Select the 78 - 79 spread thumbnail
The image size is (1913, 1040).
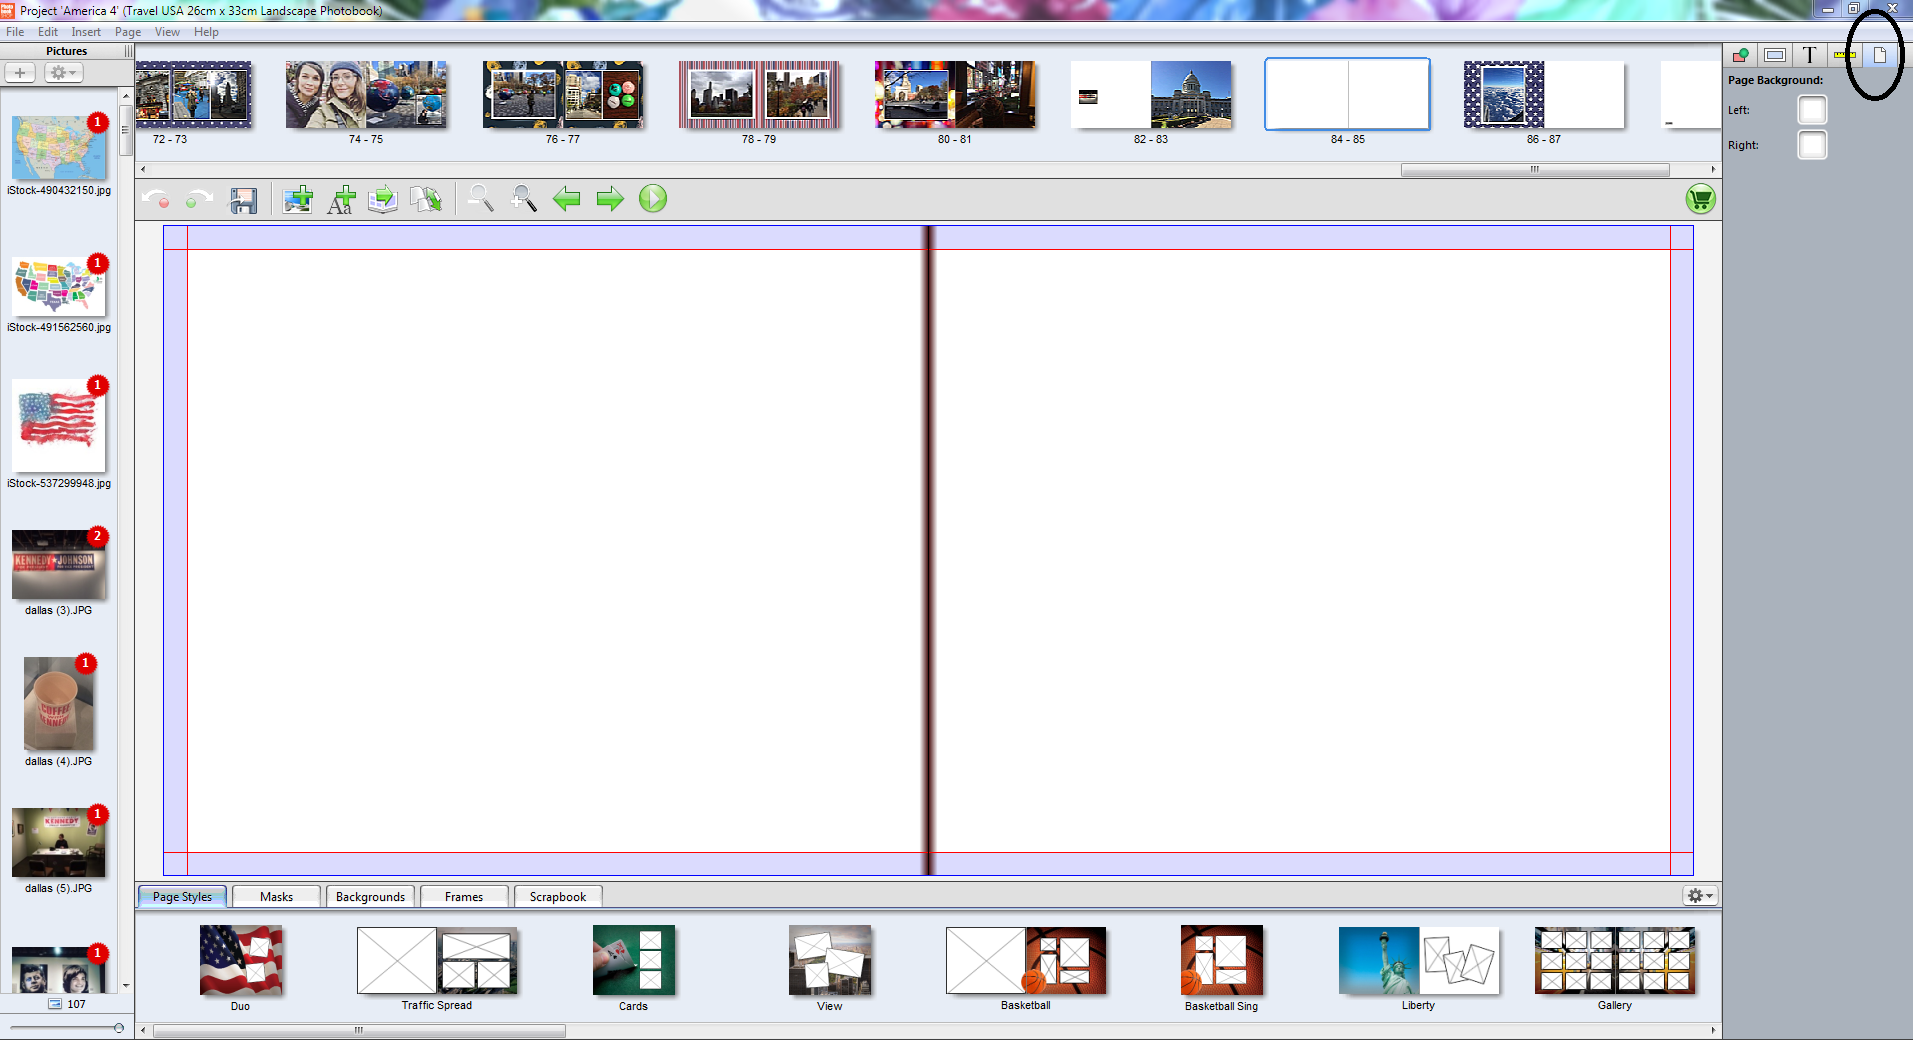[759, 95]
